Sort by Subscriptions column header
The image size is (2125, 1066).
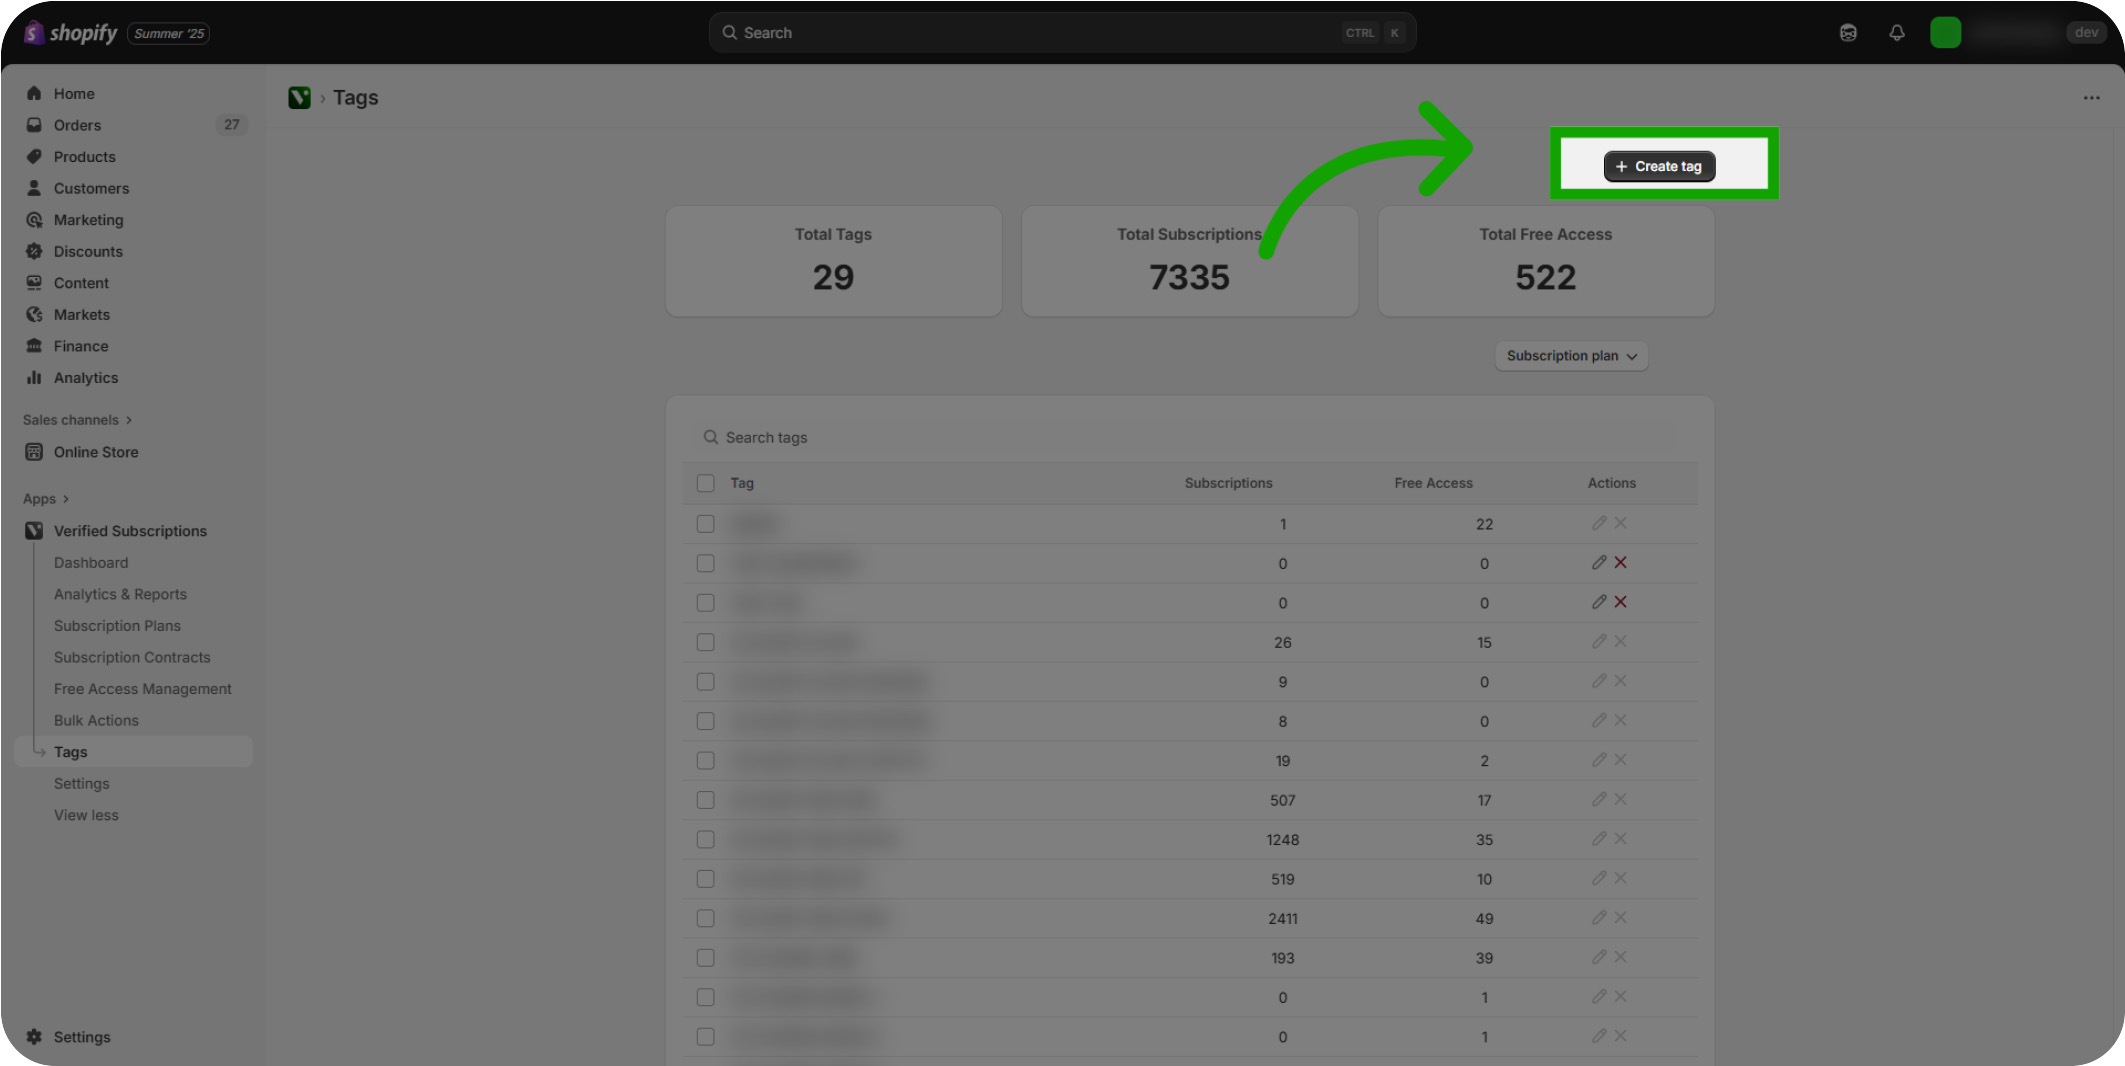(1228, 483)
